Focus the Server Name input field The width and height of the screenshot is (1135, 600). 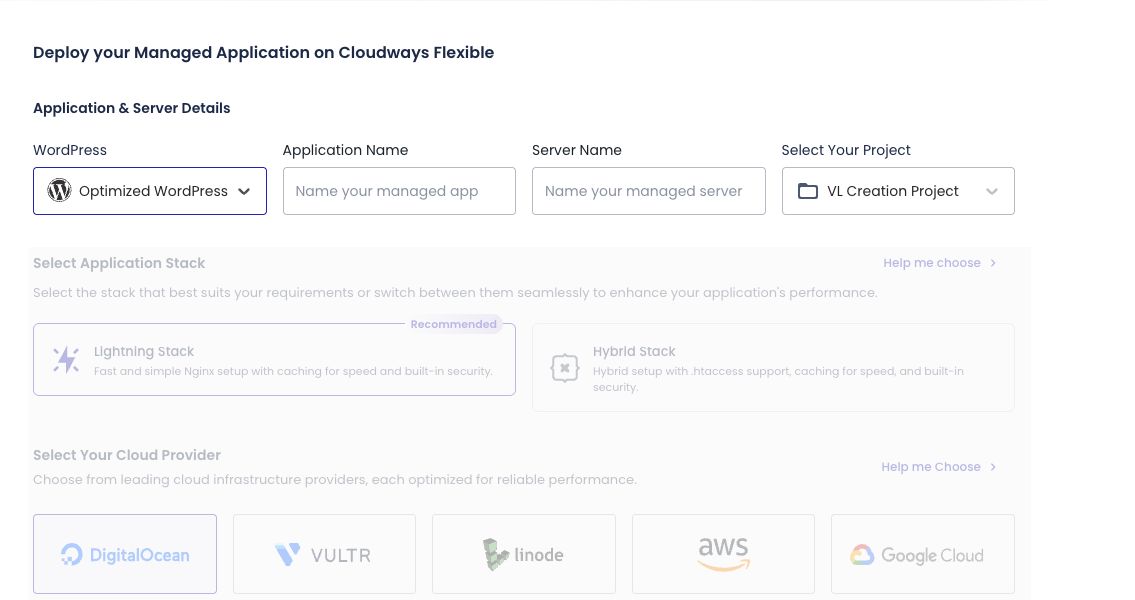[x=649, y=191]
